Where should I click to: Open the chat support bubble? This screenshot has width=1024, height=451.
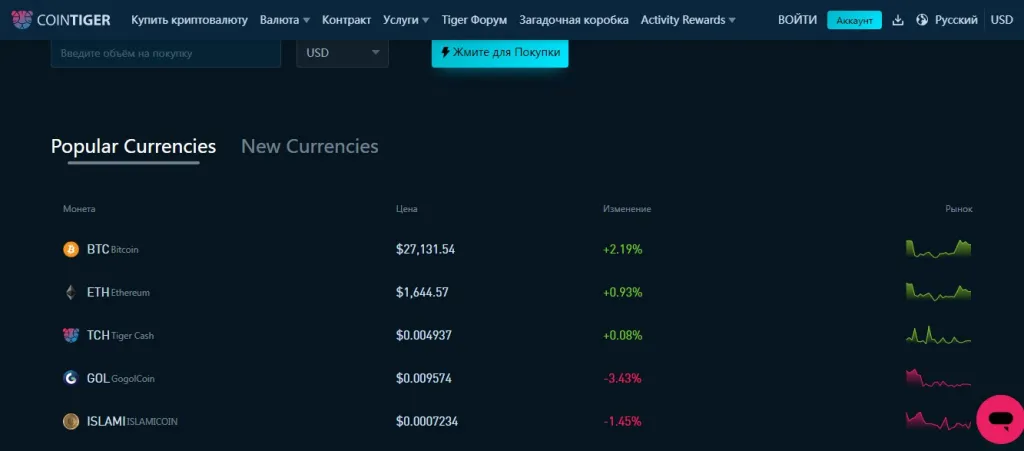pos(1000,419)
